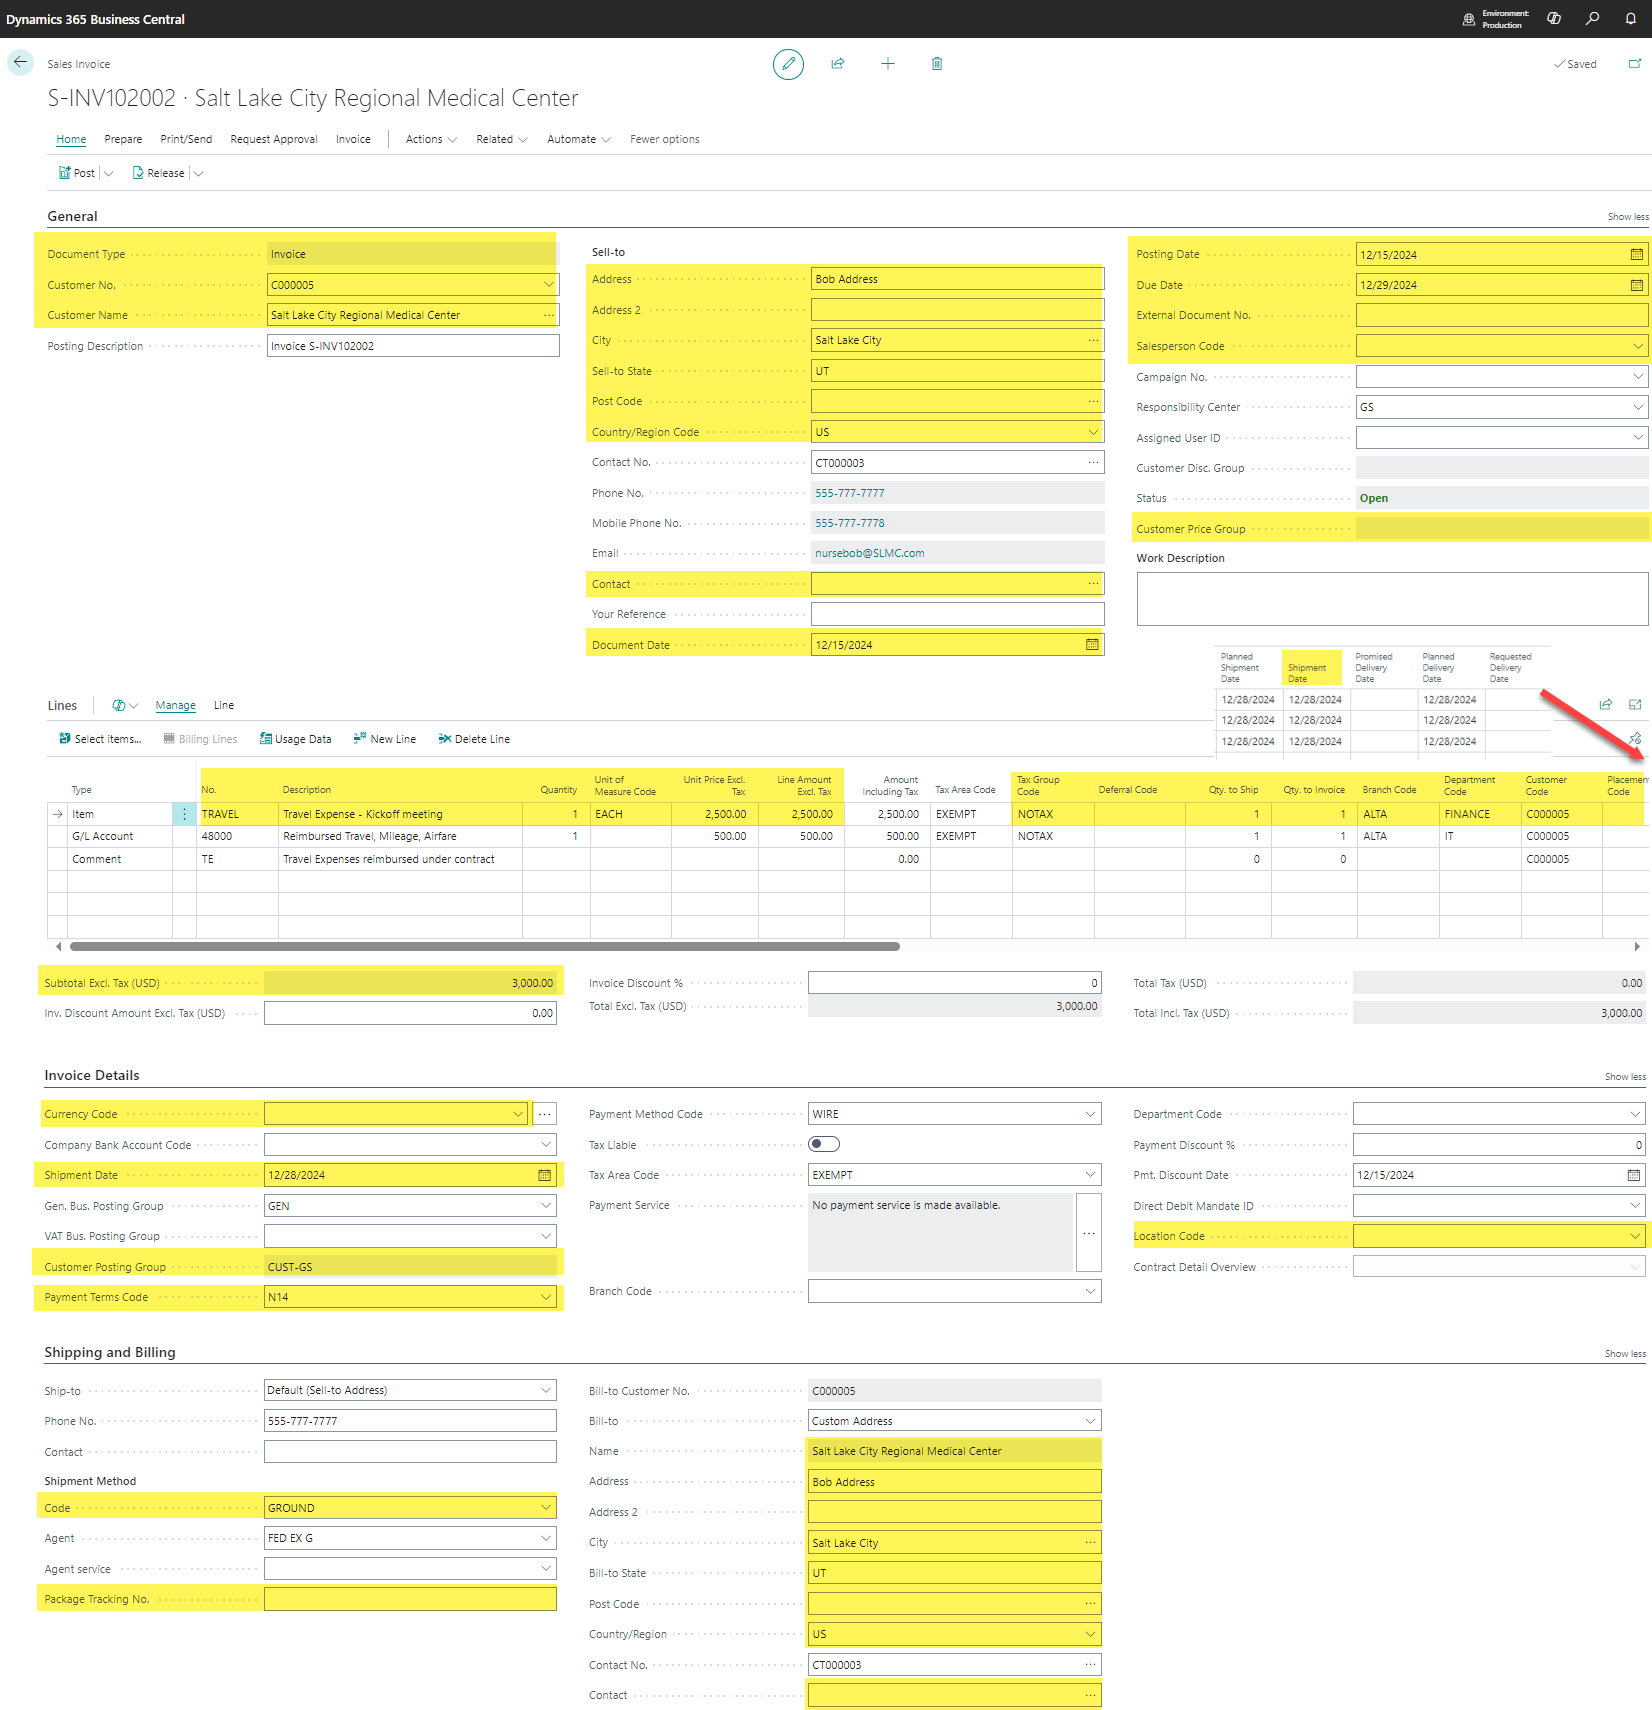
Task: Open the Actions menu
Action: coord(431,139)
